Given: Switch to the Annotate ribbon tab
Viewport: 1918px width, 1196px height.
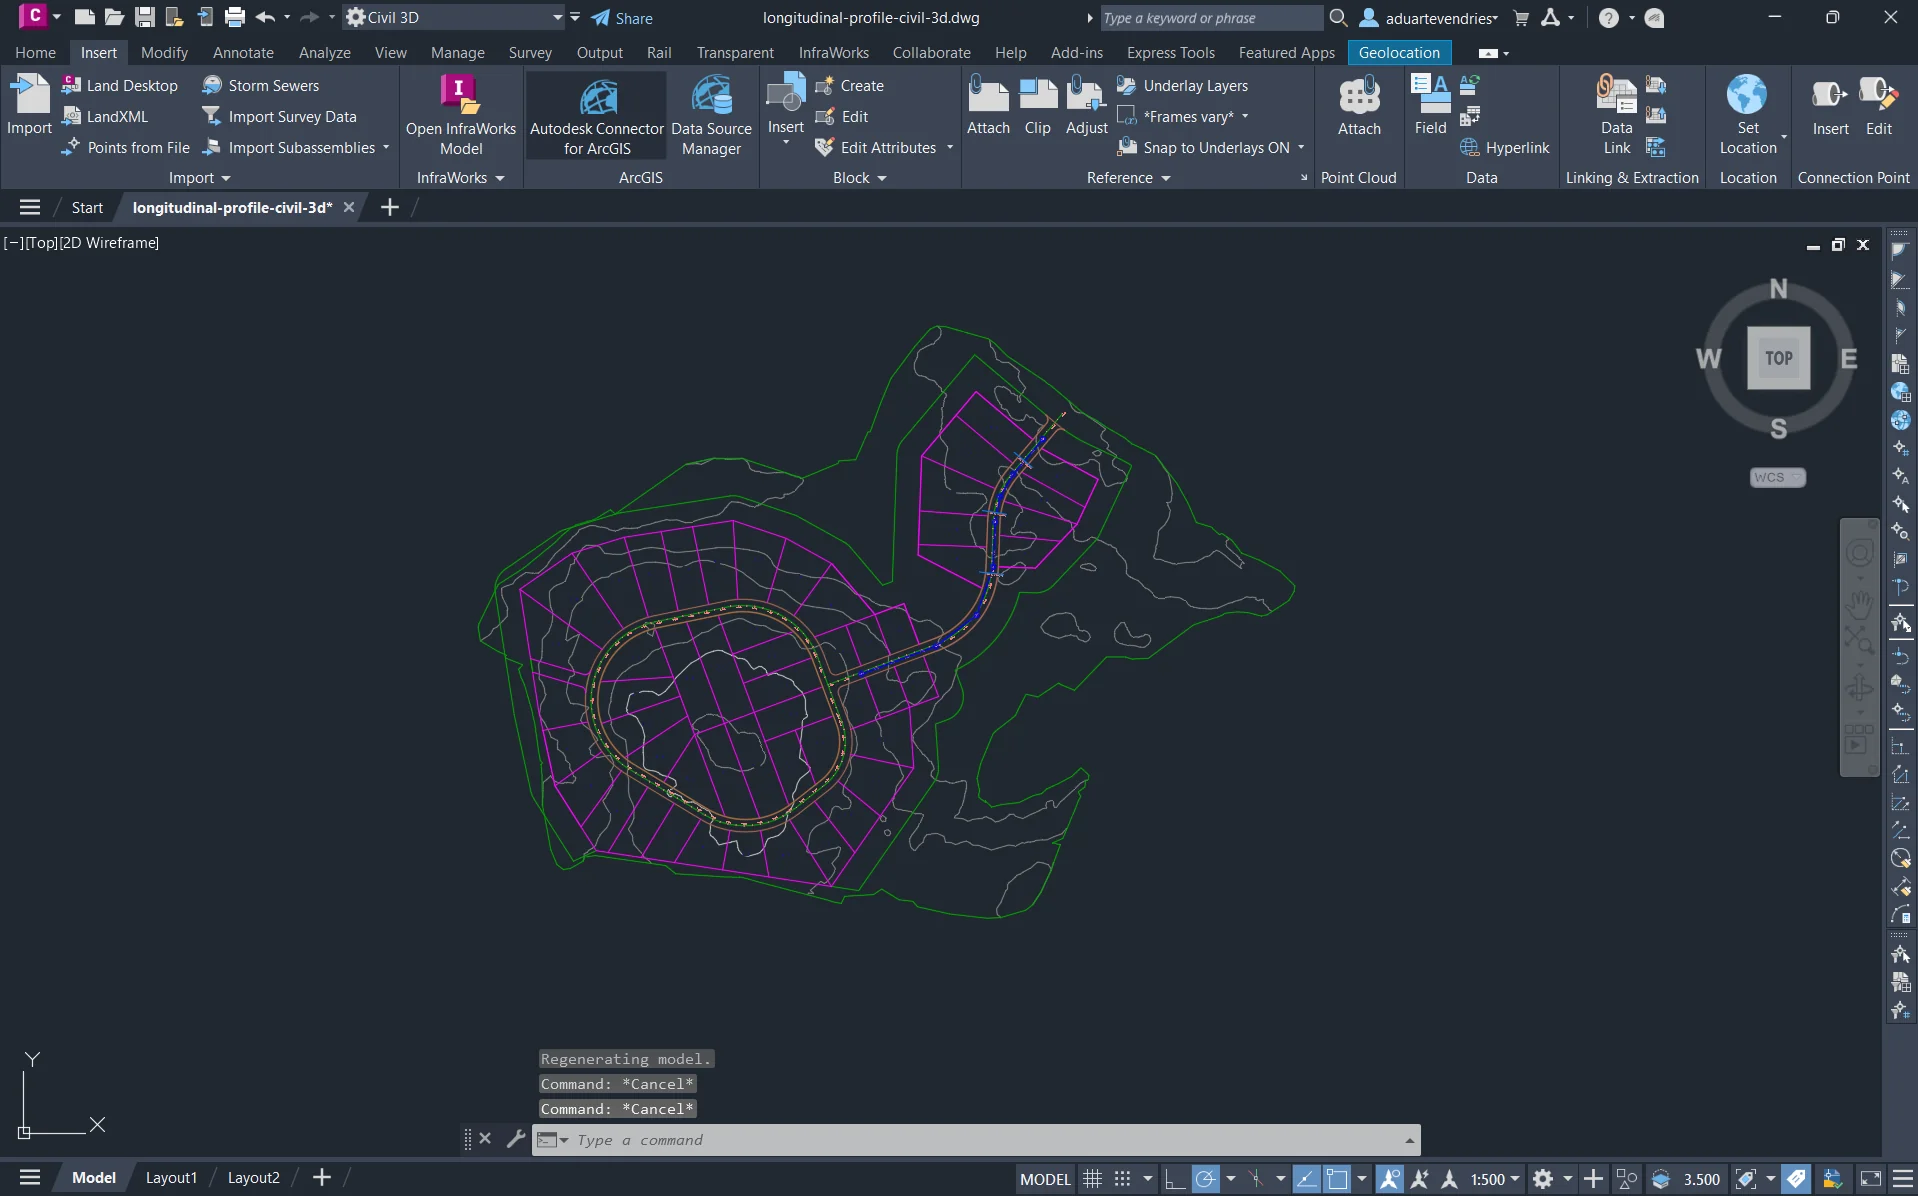Looking at the screenshot, I should (243, 53).
